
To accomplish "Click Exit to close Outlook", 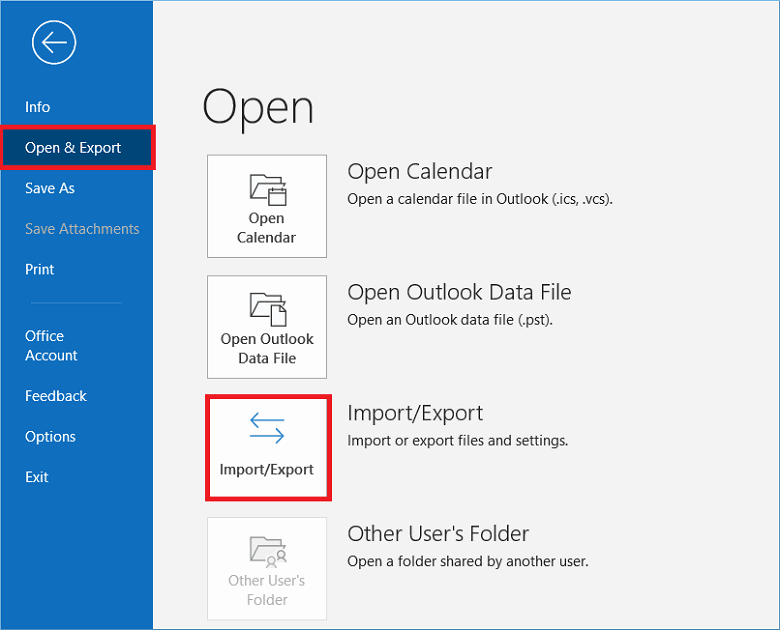I will (x=37, y=477).
